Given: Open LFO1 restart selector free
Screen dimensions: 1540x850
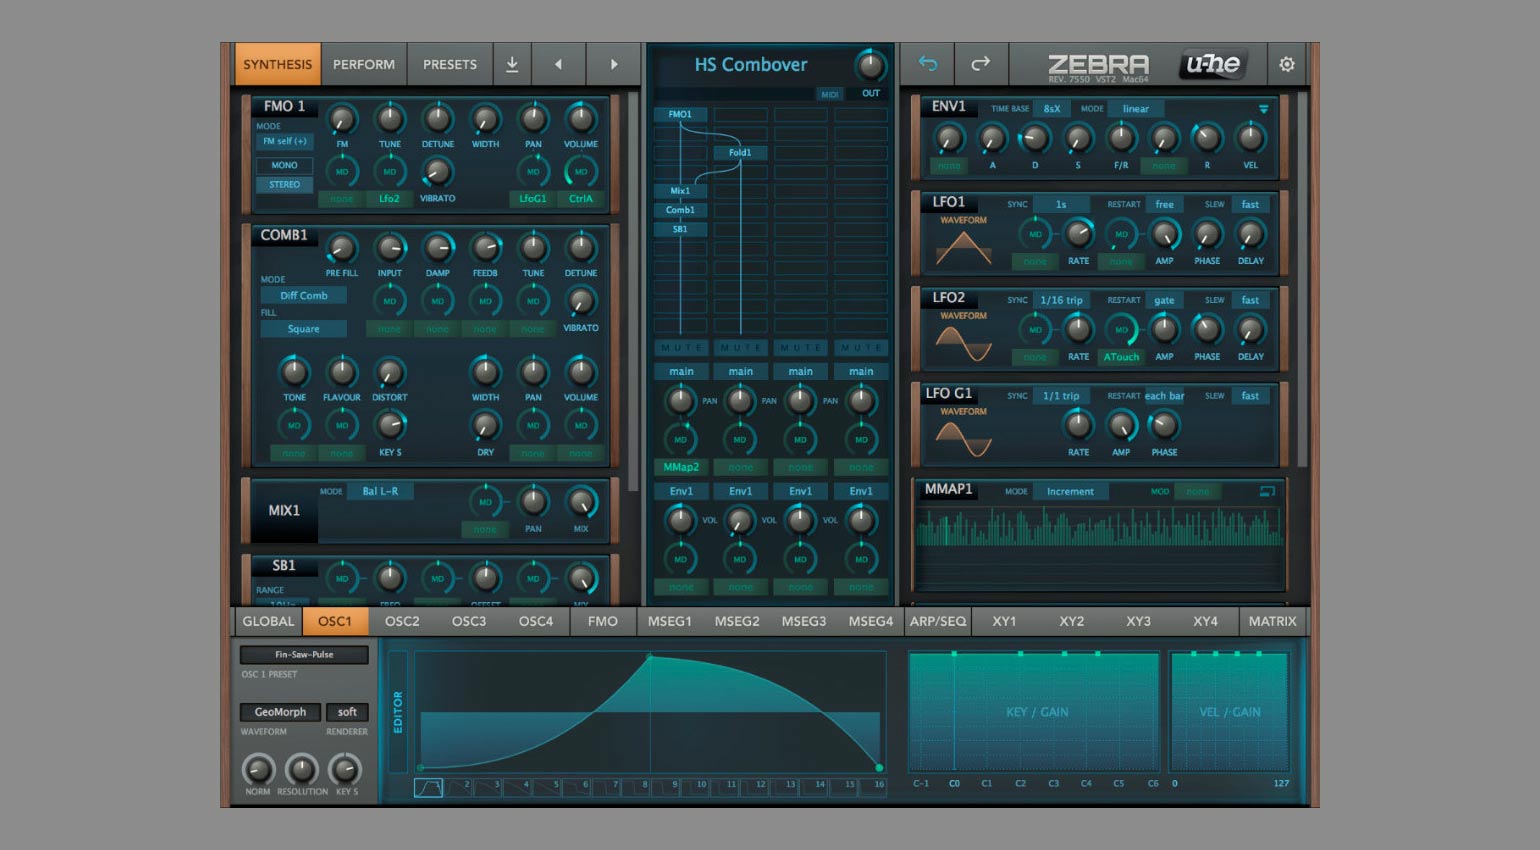Looking at the screenshot, I should (1164, 204).
